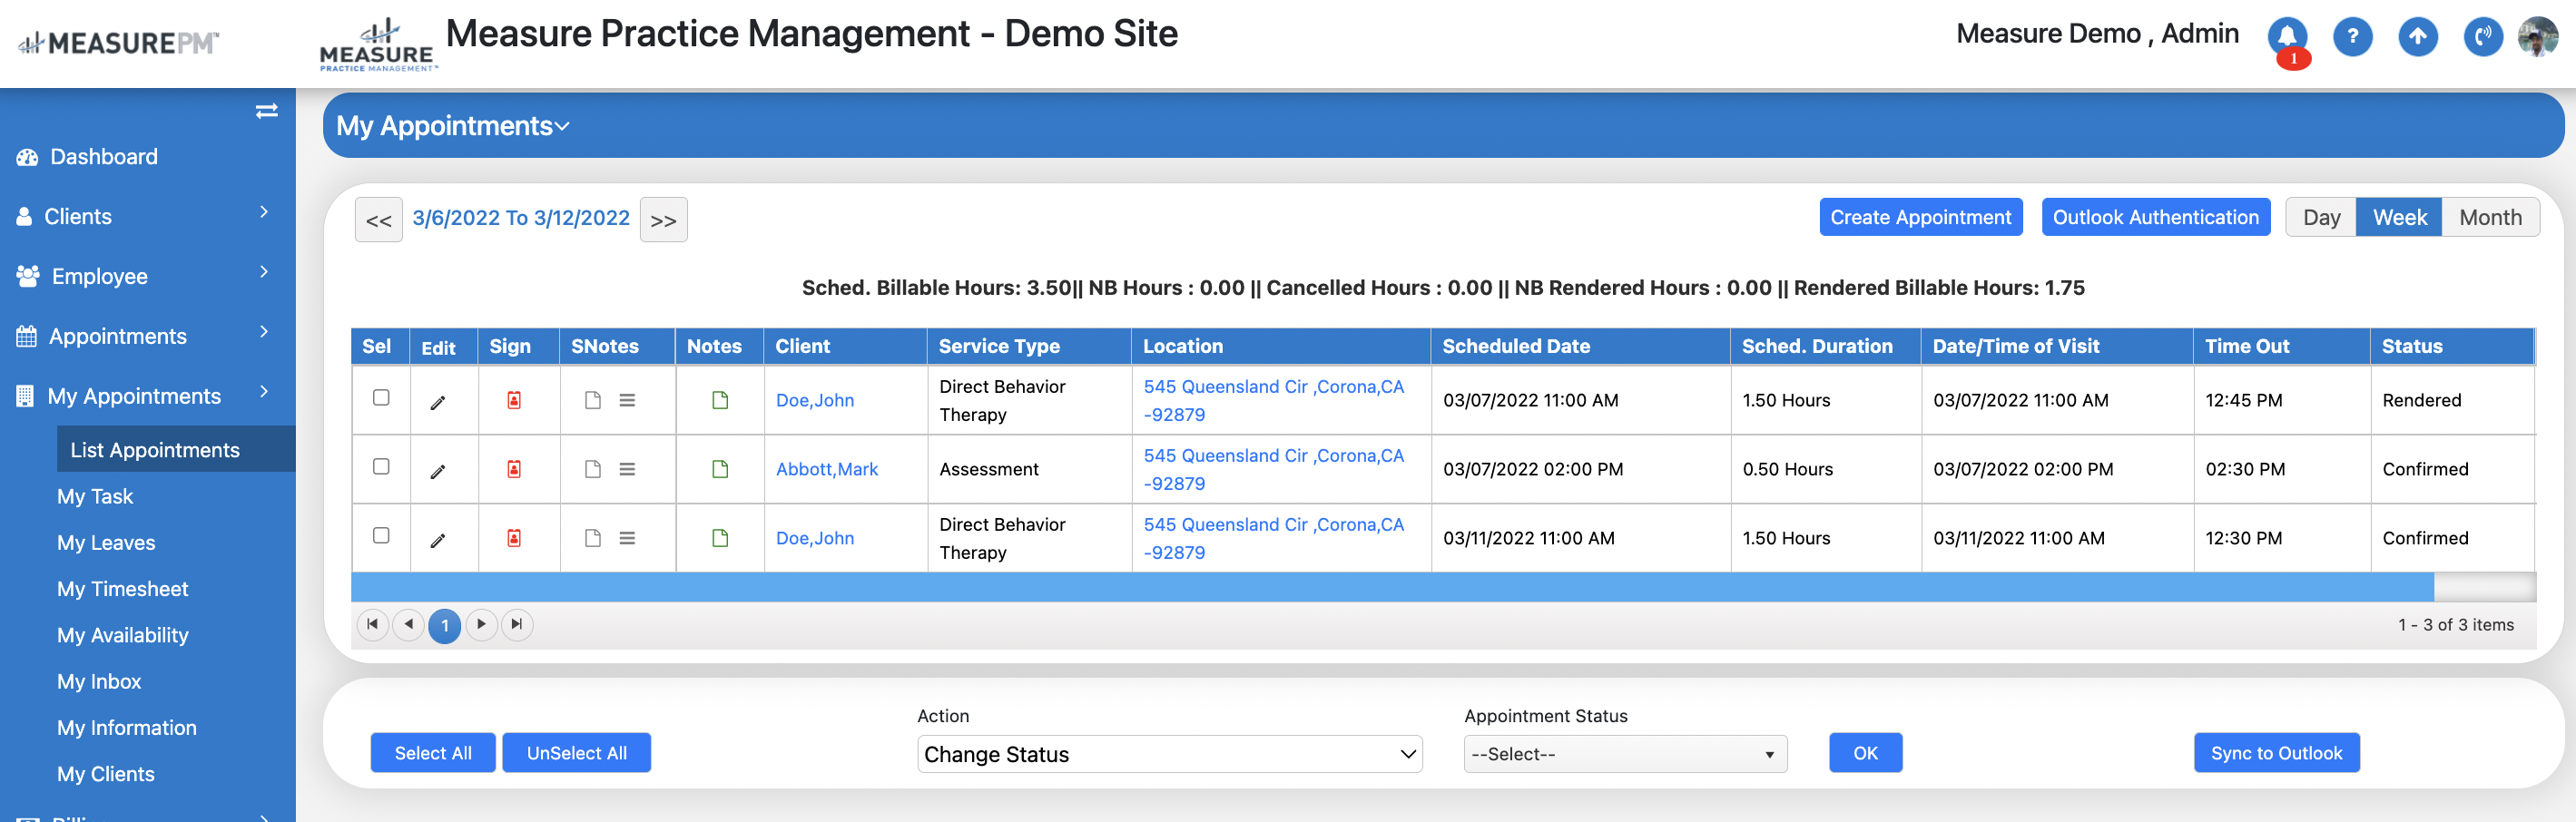Edit the Doe,John 03/11/2022 appointment with pencil icon
Image resolution: width=2576 pixels, height=822 pixels.
tap(438, 540)
